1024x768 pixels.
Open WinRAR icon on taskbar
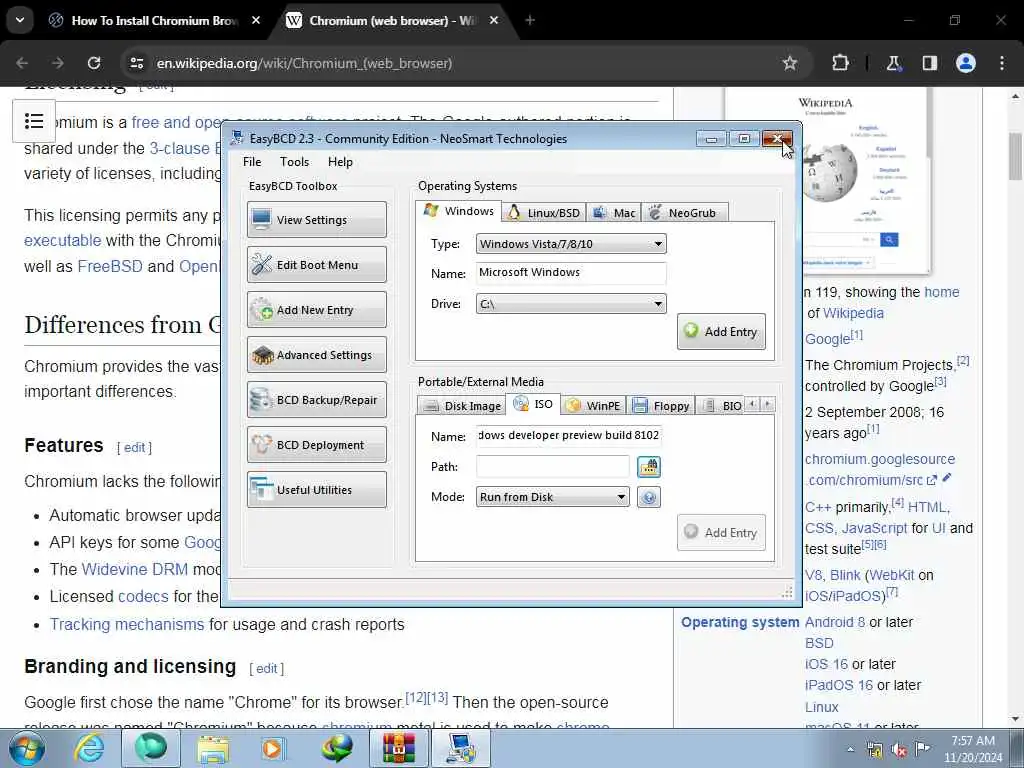pos(398,748)
